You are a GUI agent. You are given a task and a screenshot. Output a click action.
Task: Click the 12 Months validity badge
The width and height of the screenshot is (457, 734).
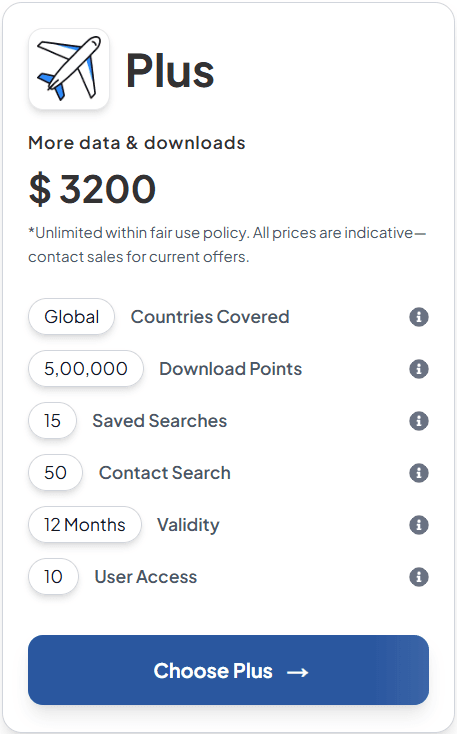coord(85,524)
